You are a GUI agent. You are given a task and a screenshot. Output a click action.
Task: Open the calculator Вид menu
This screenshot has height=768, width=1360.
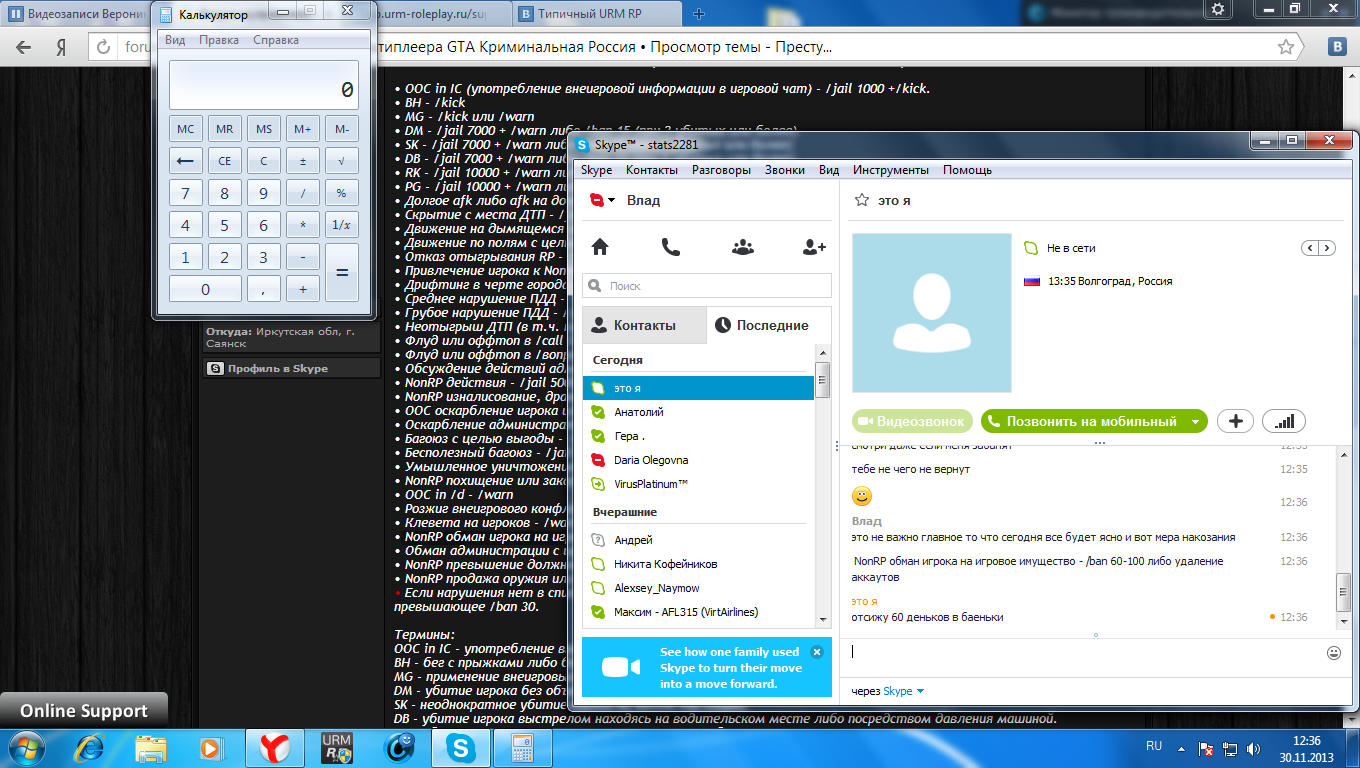point(175,40)
